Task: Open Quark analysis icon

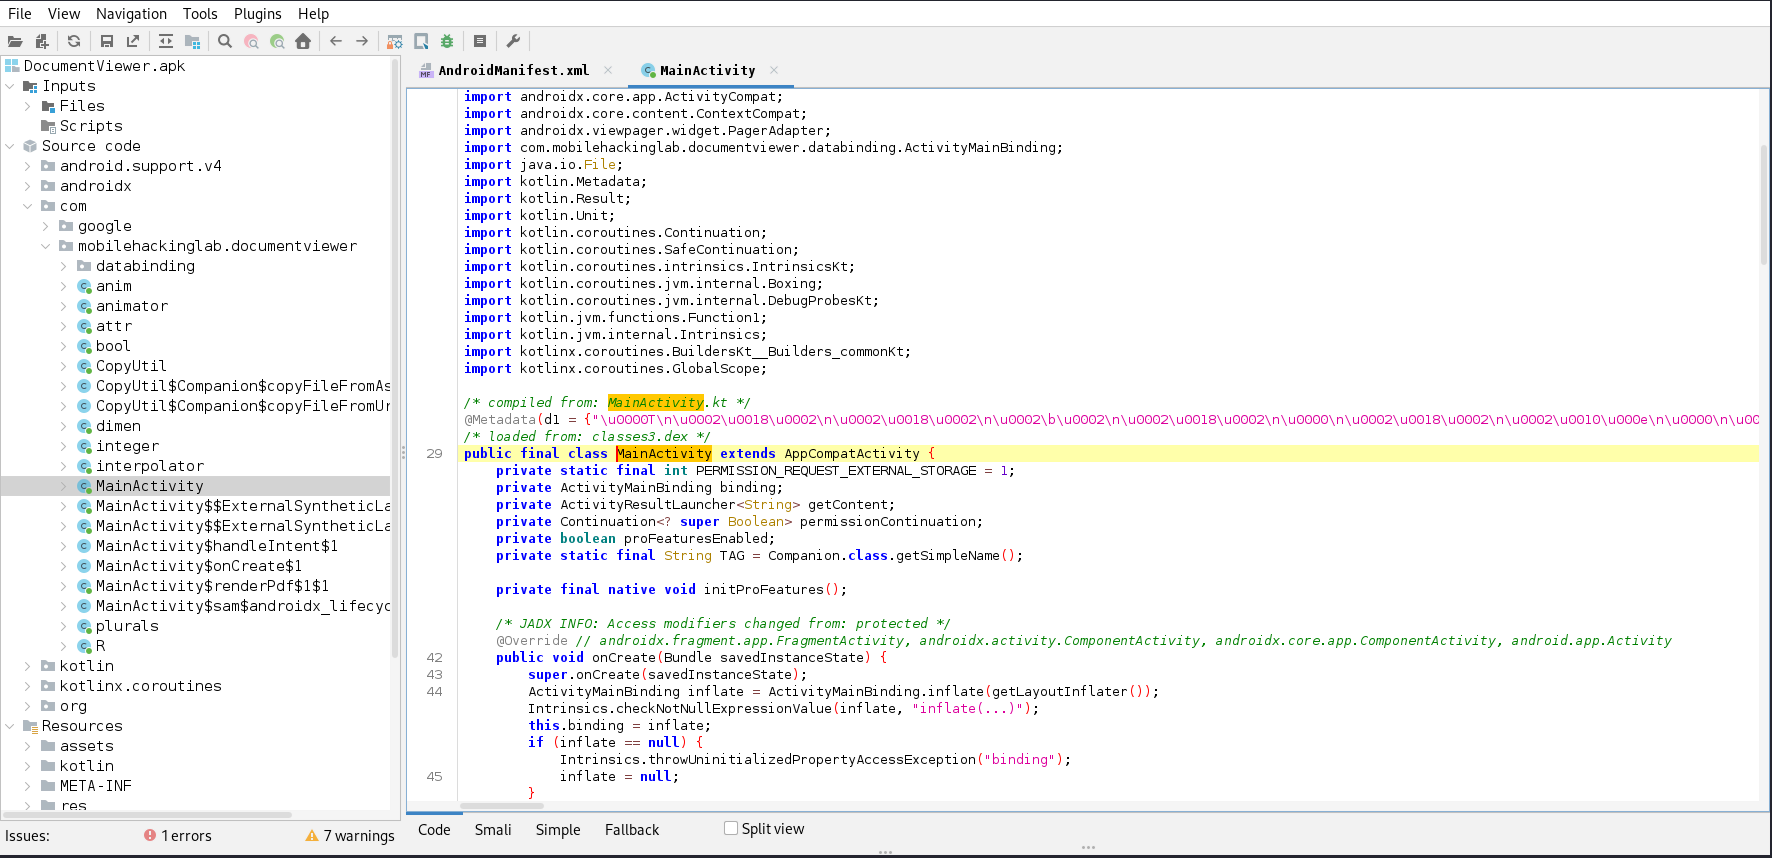Action: tap(421, 41)
